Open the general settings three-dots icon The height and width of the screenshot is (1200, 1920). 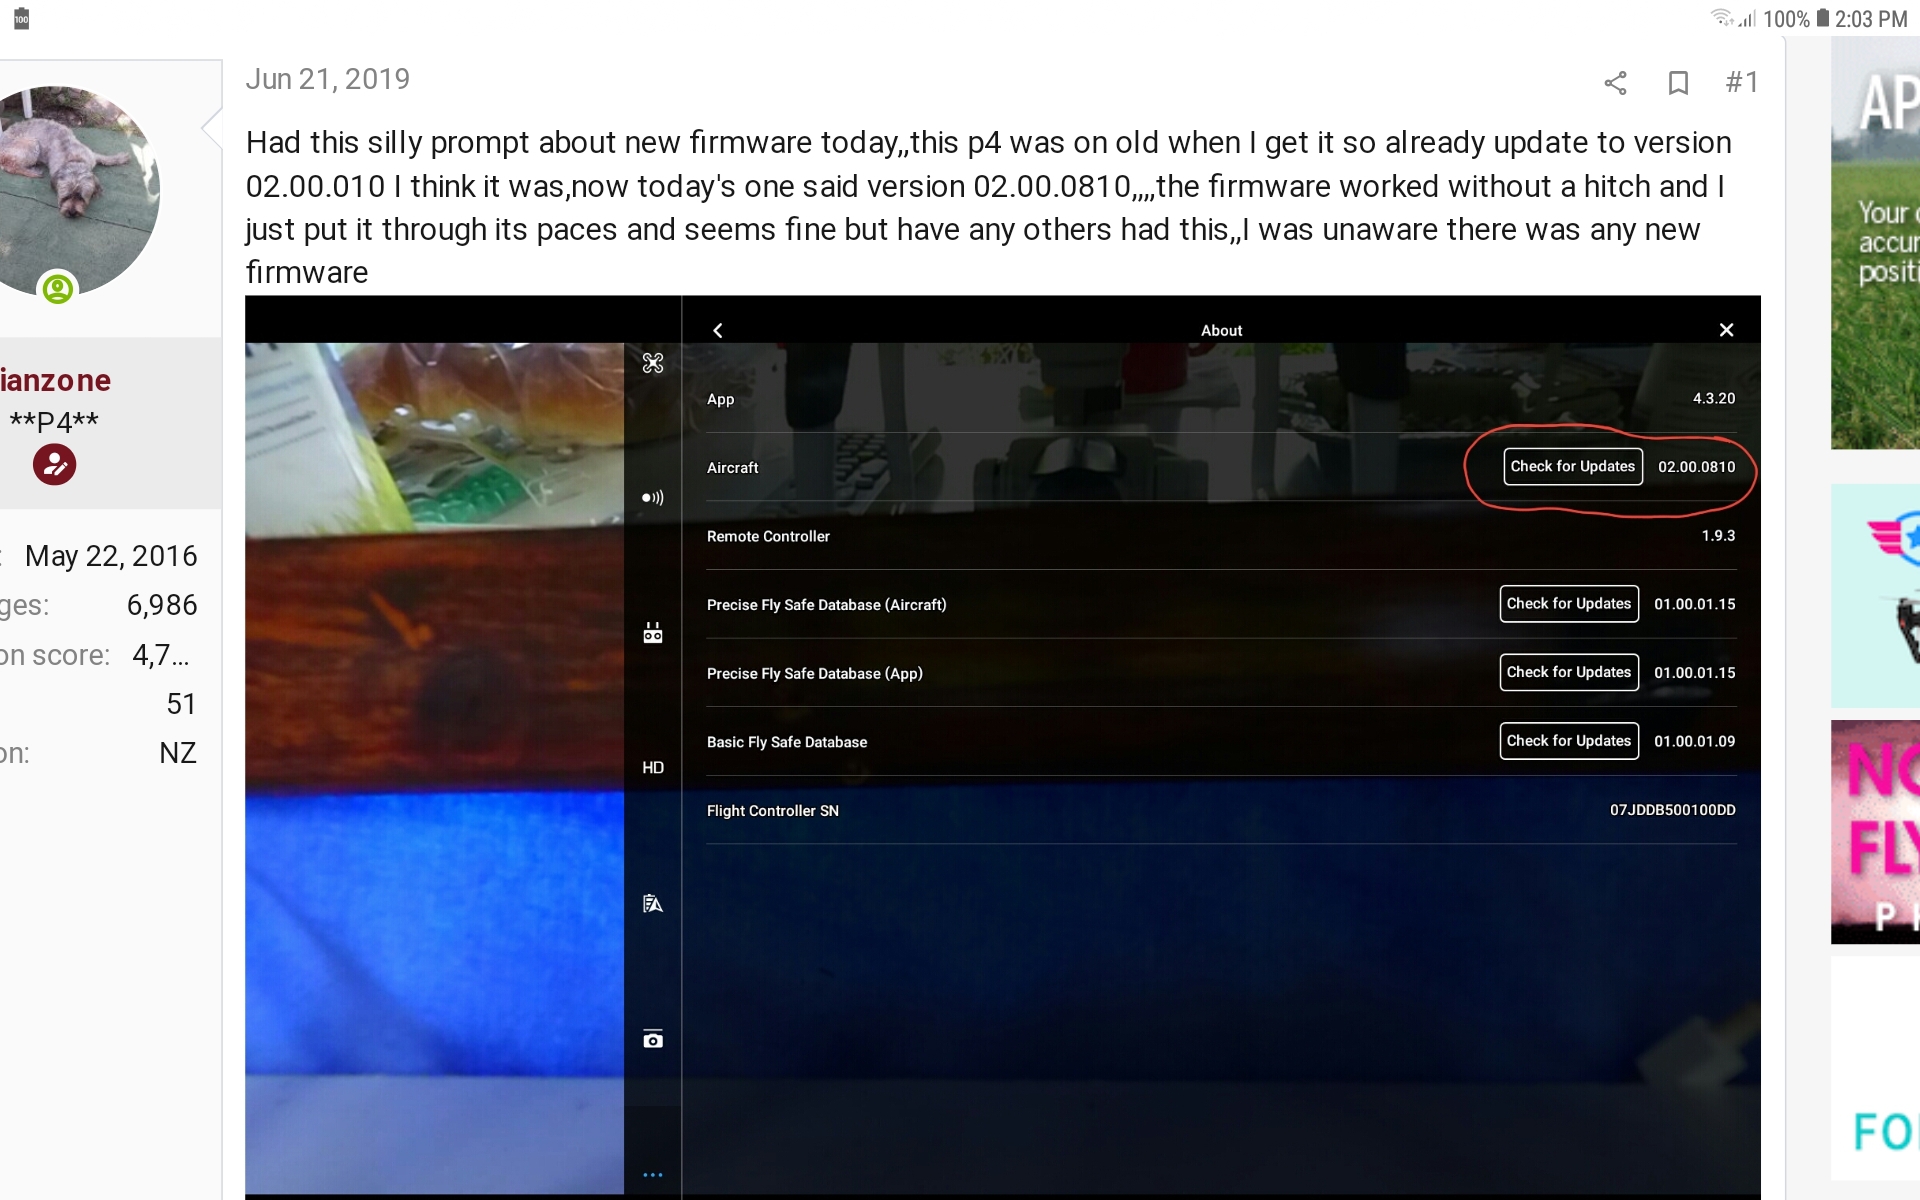[653, 1175]
